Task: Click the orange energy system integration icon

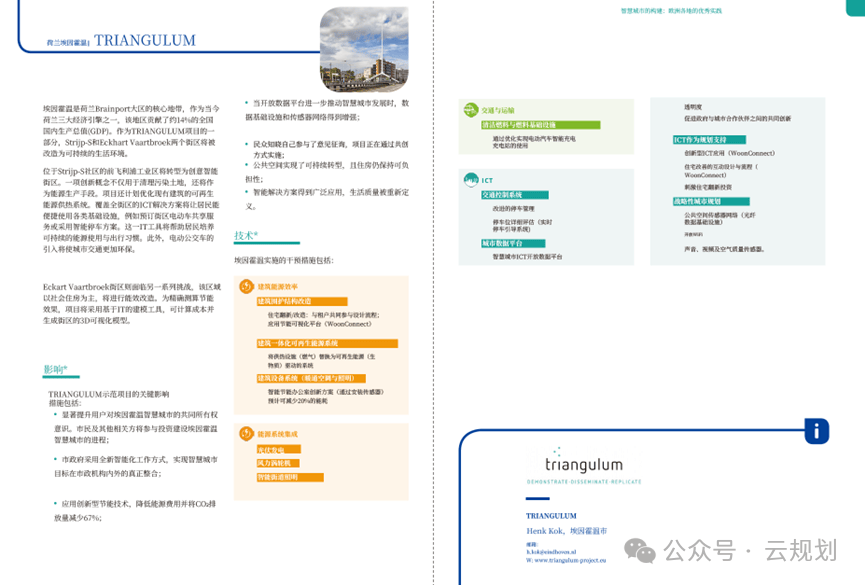Action: 247,435
